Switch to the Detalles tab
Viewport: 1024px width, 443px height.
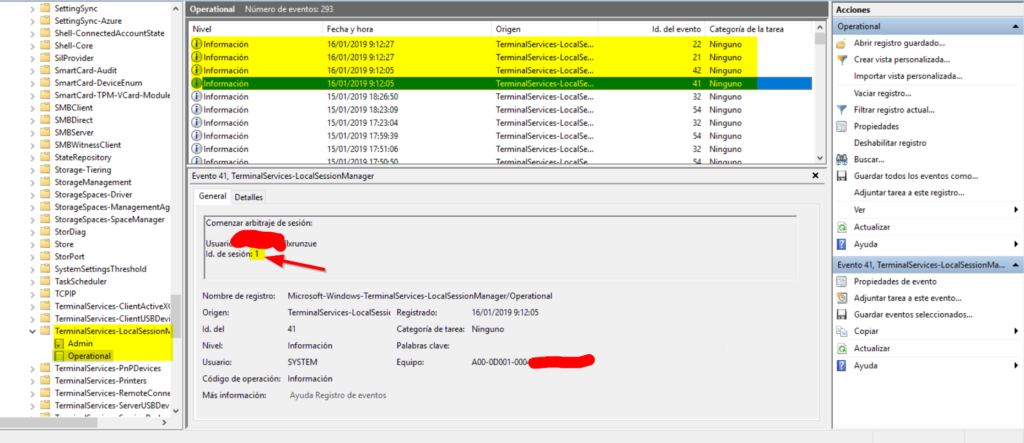pos(248,197)
